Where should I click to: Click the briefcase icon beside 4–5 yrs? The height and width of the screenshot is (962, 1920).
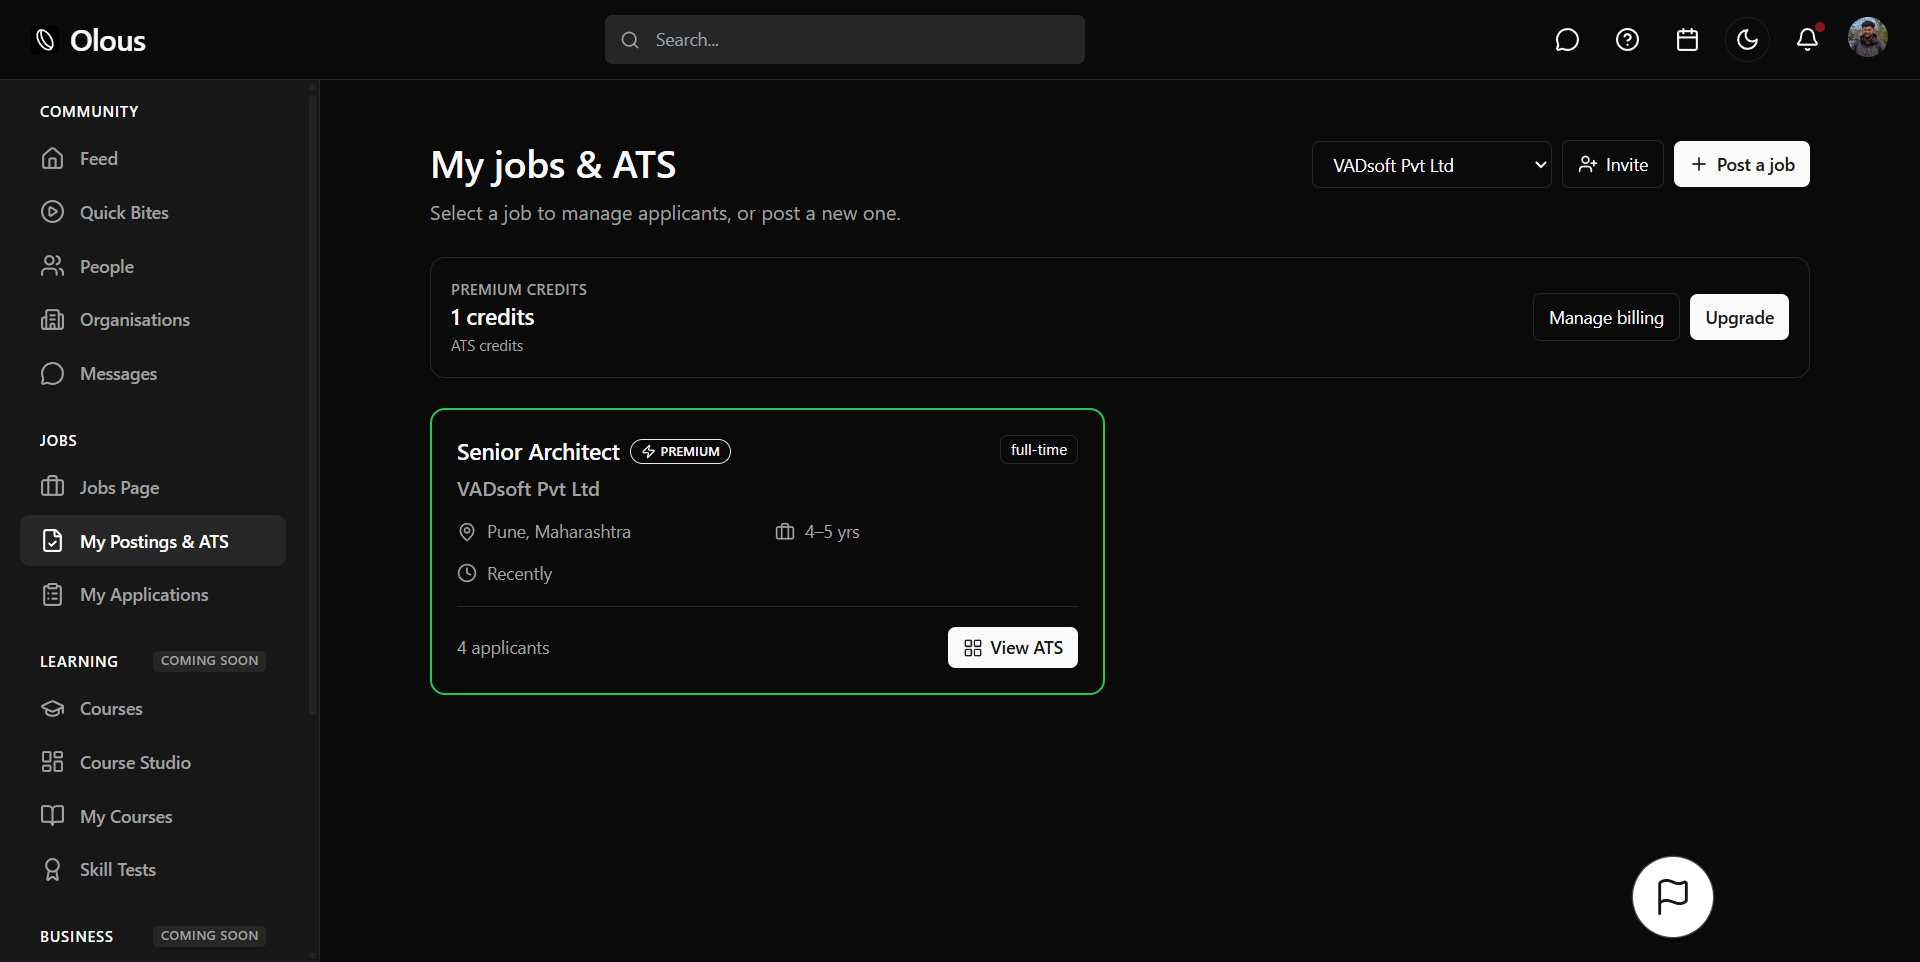pyautogui.click(x=785, y=532)
